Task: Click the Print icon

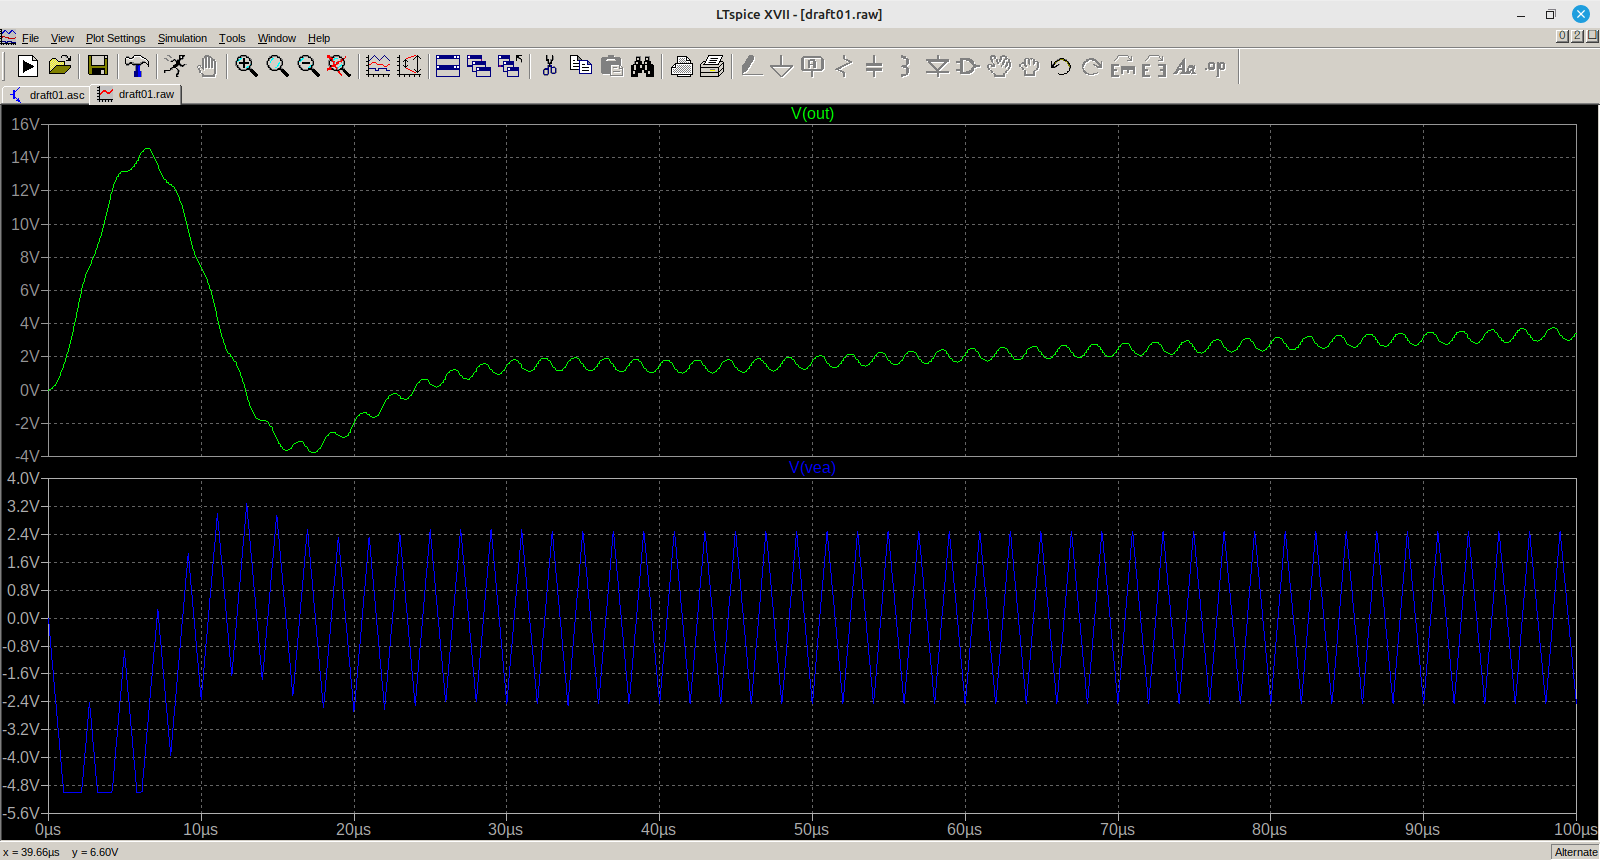Action: 682,66
